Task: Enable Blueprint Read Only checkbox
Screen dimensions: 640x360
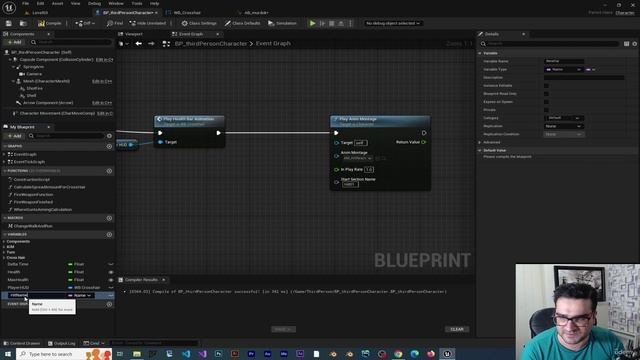Action: 546,94
